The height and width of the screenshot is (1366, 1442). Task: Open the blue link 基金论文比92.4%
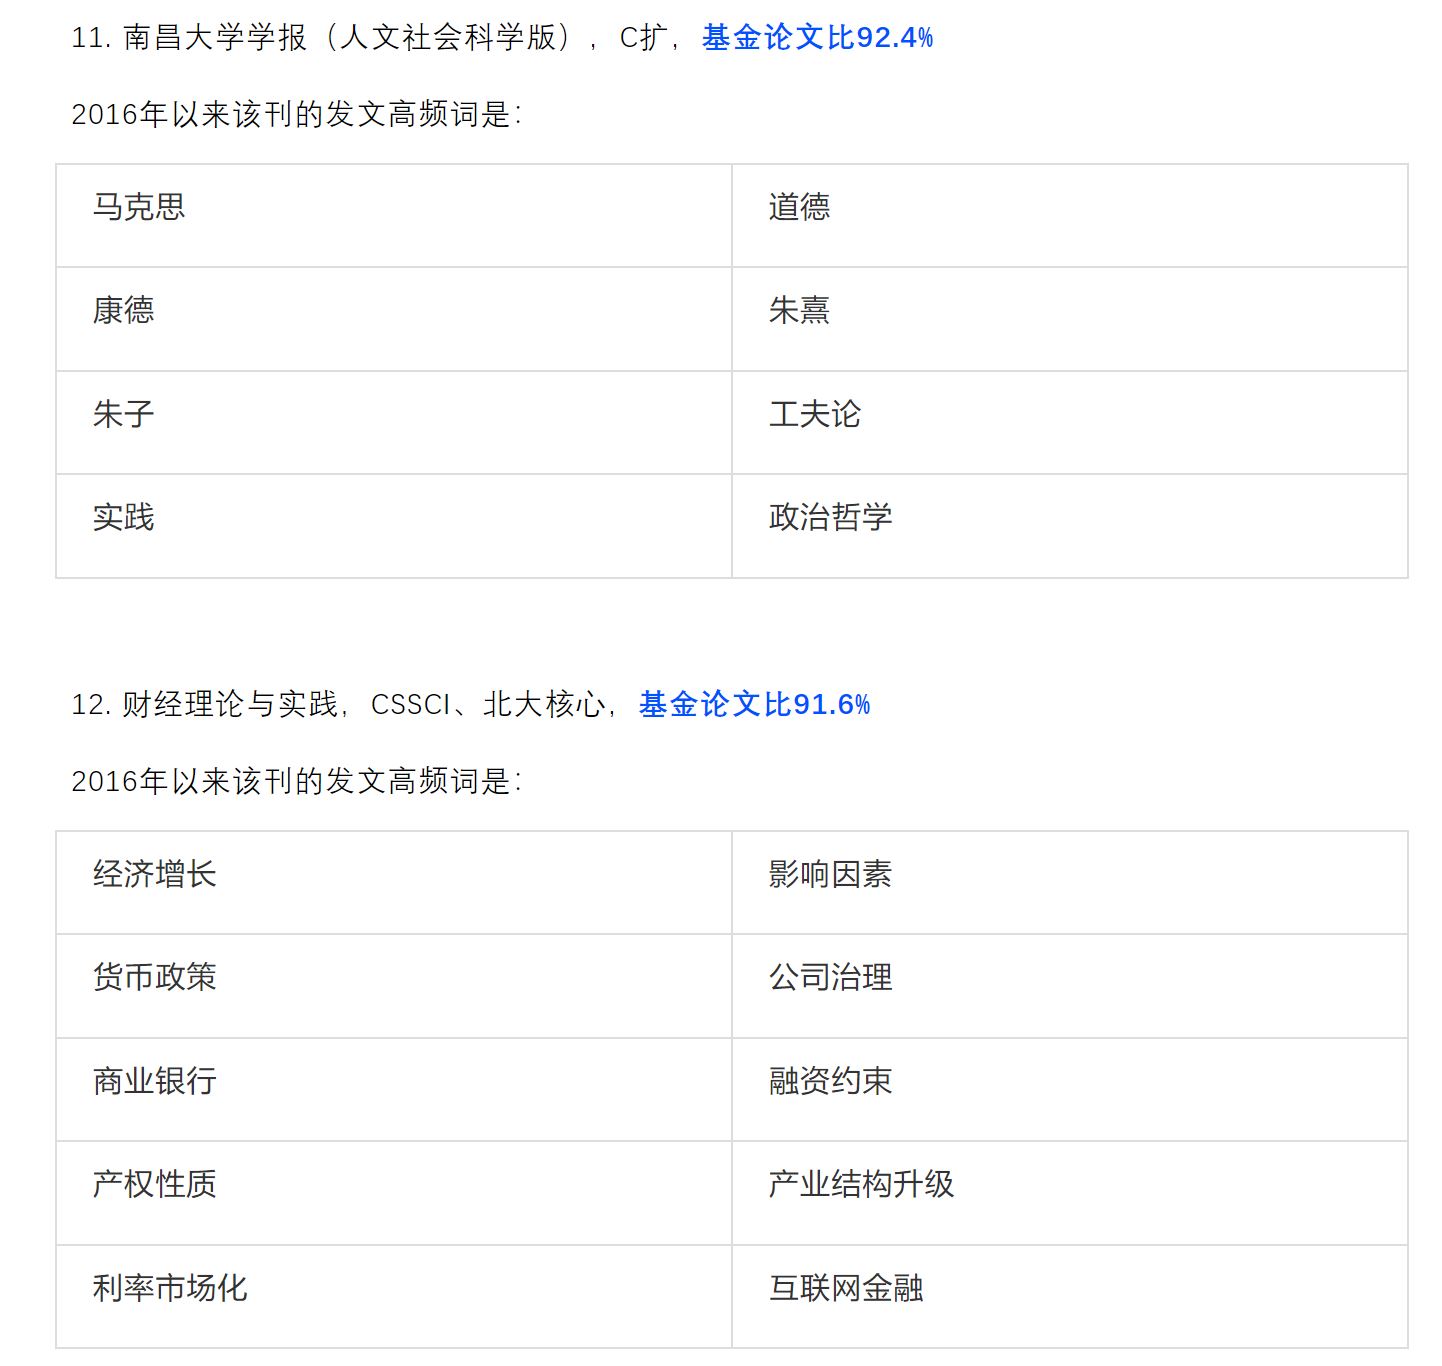817,38
